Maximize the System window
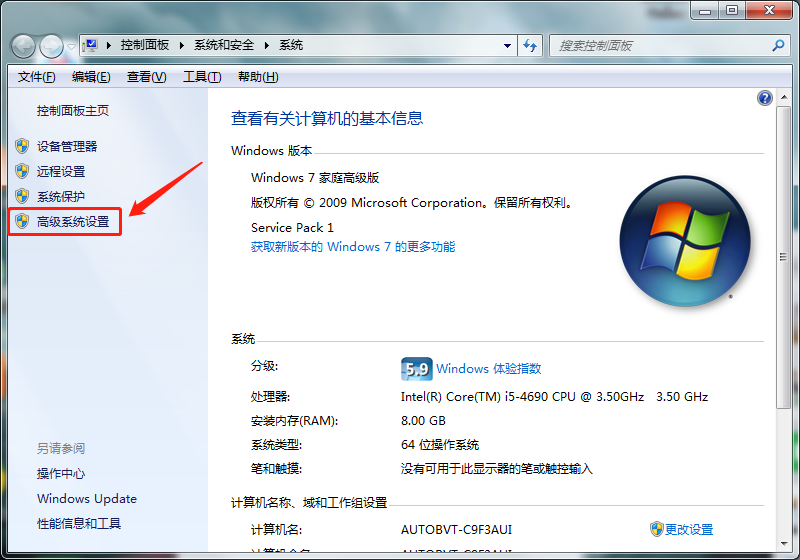Screen dimensions: 800x560 pyautogui.click(x=732, y=11)
